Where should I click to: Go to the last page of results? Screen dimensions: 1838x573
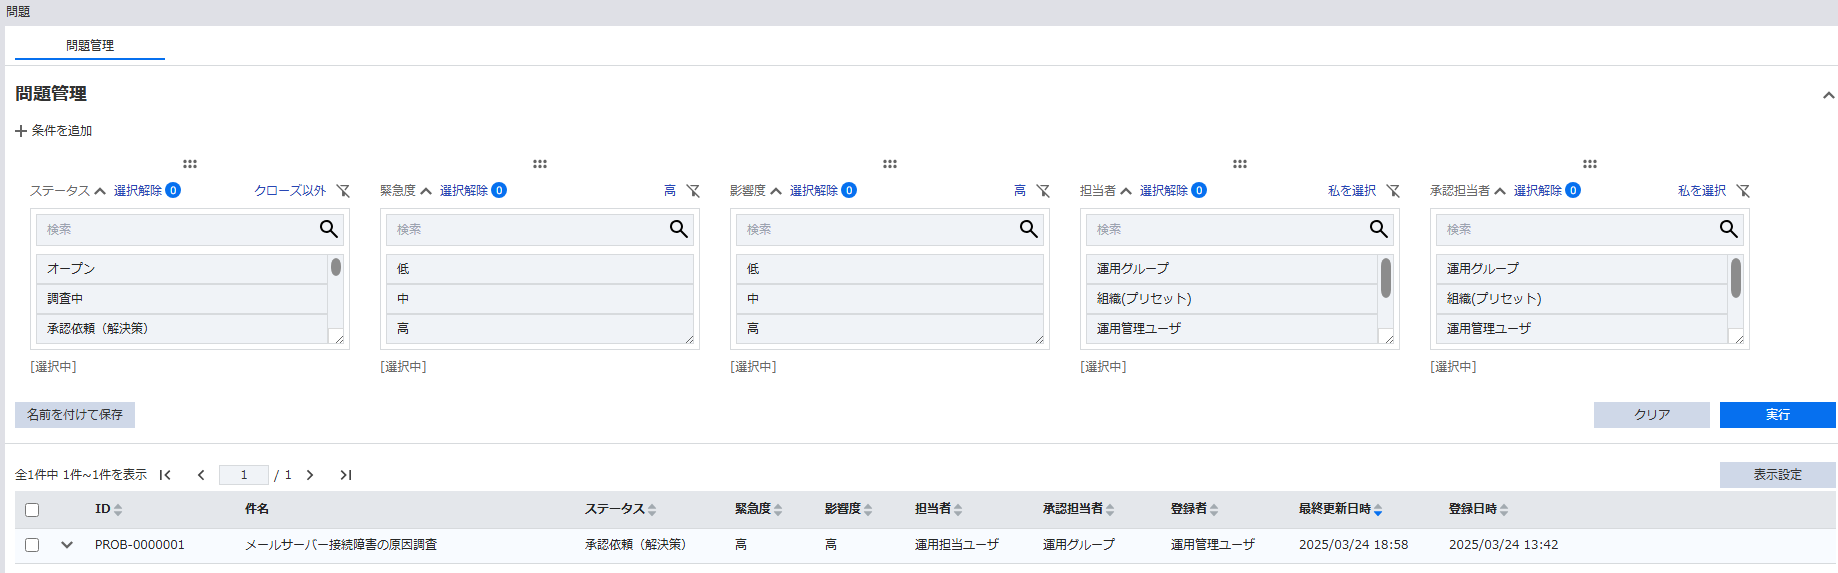[346, 475]
